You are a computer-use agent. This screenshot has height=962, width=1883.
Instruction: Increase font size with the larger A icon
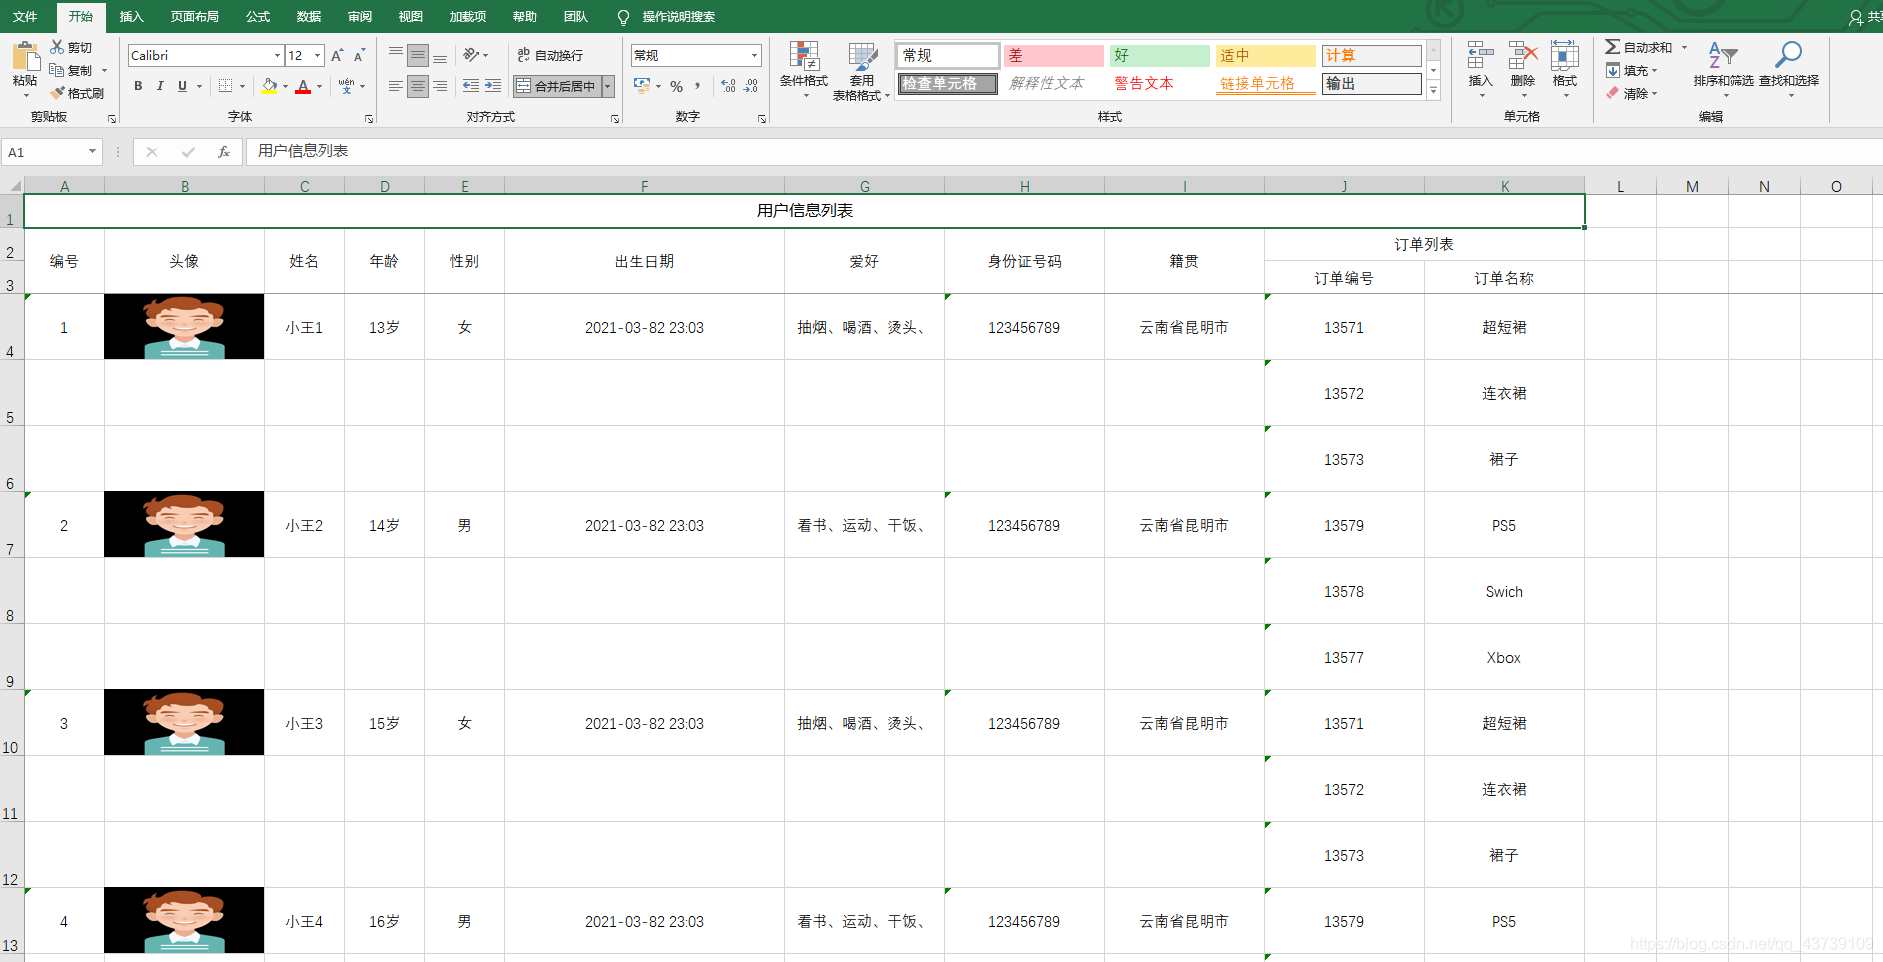pyautogui.click(x=338, y=55)
